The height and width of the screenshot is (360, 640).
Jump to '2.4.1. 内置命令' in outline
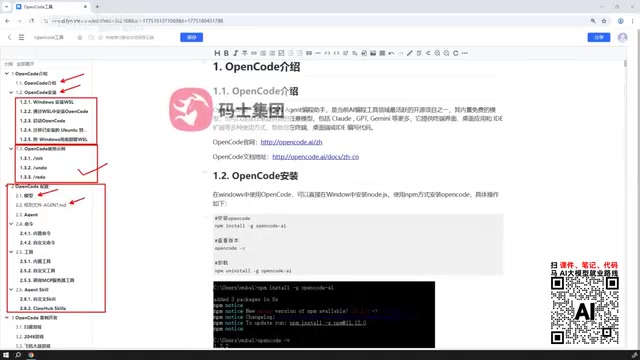point(36,233)
